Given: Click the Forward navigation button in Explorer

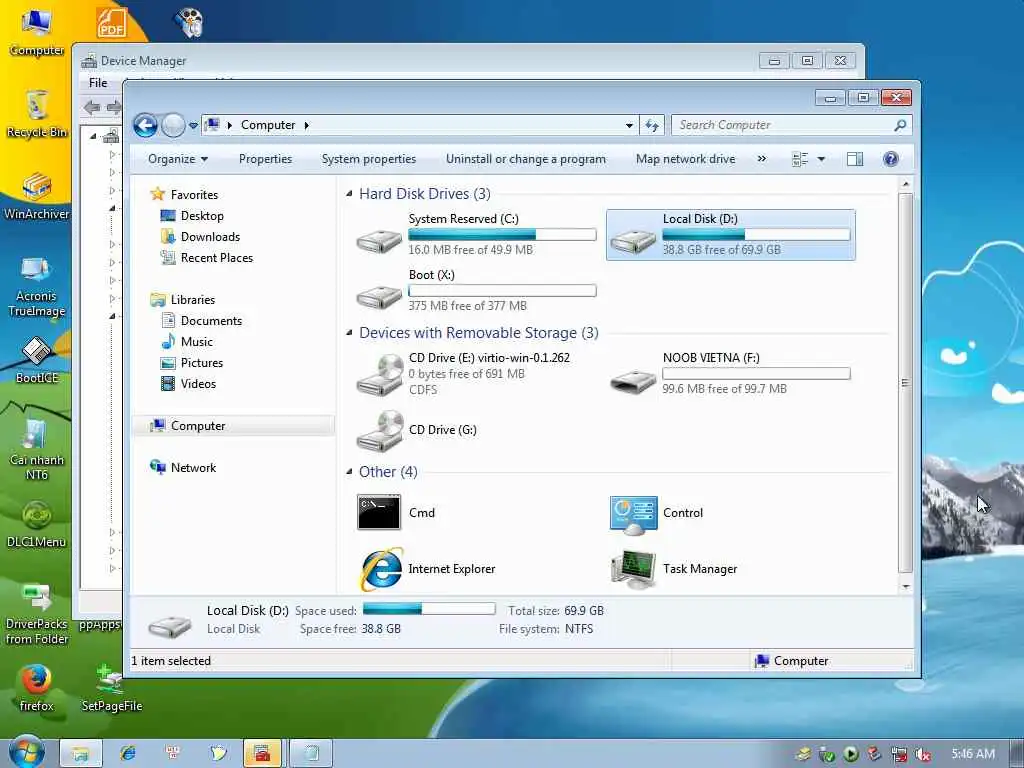Looking at the screenshot, I should coord(173,125).
